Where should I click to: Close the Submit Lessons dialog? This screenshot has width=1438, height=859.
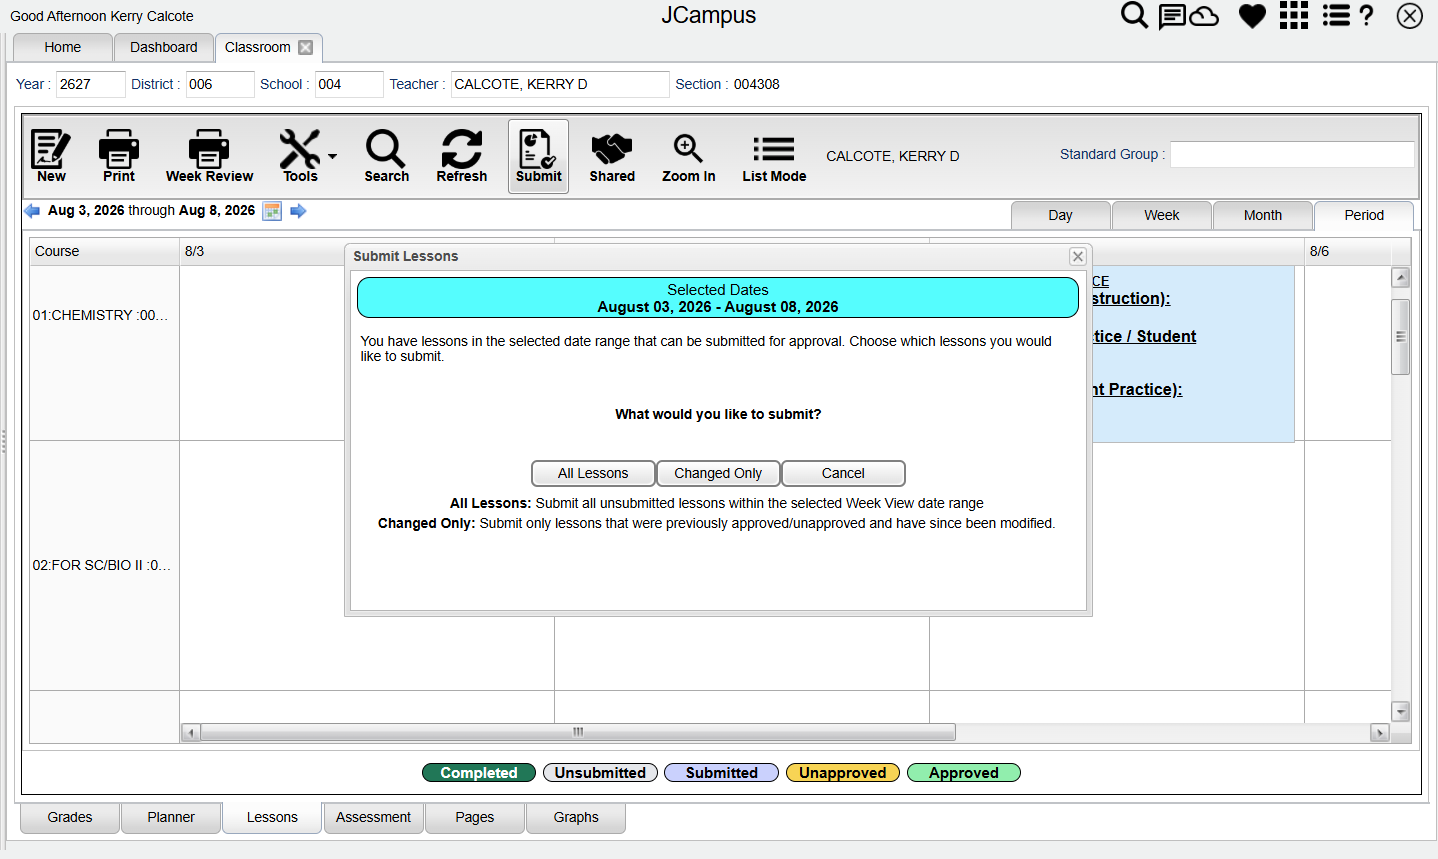[x=1078, y=256]
